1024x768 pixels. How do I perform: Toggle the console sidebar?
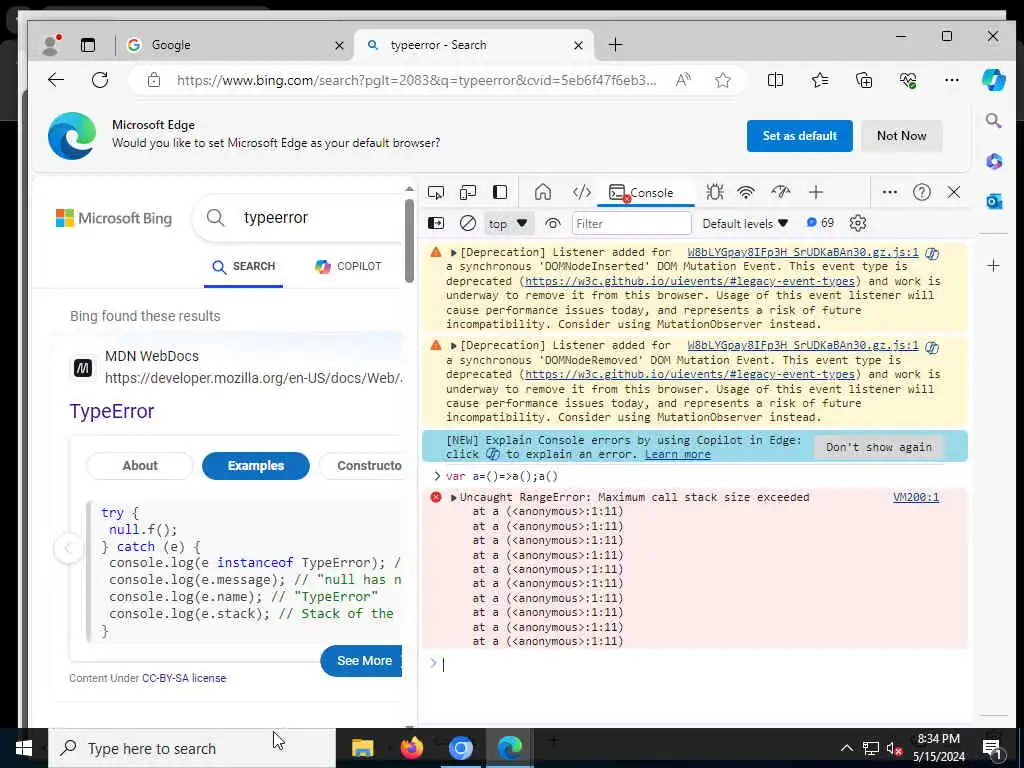tap(436, 223)
